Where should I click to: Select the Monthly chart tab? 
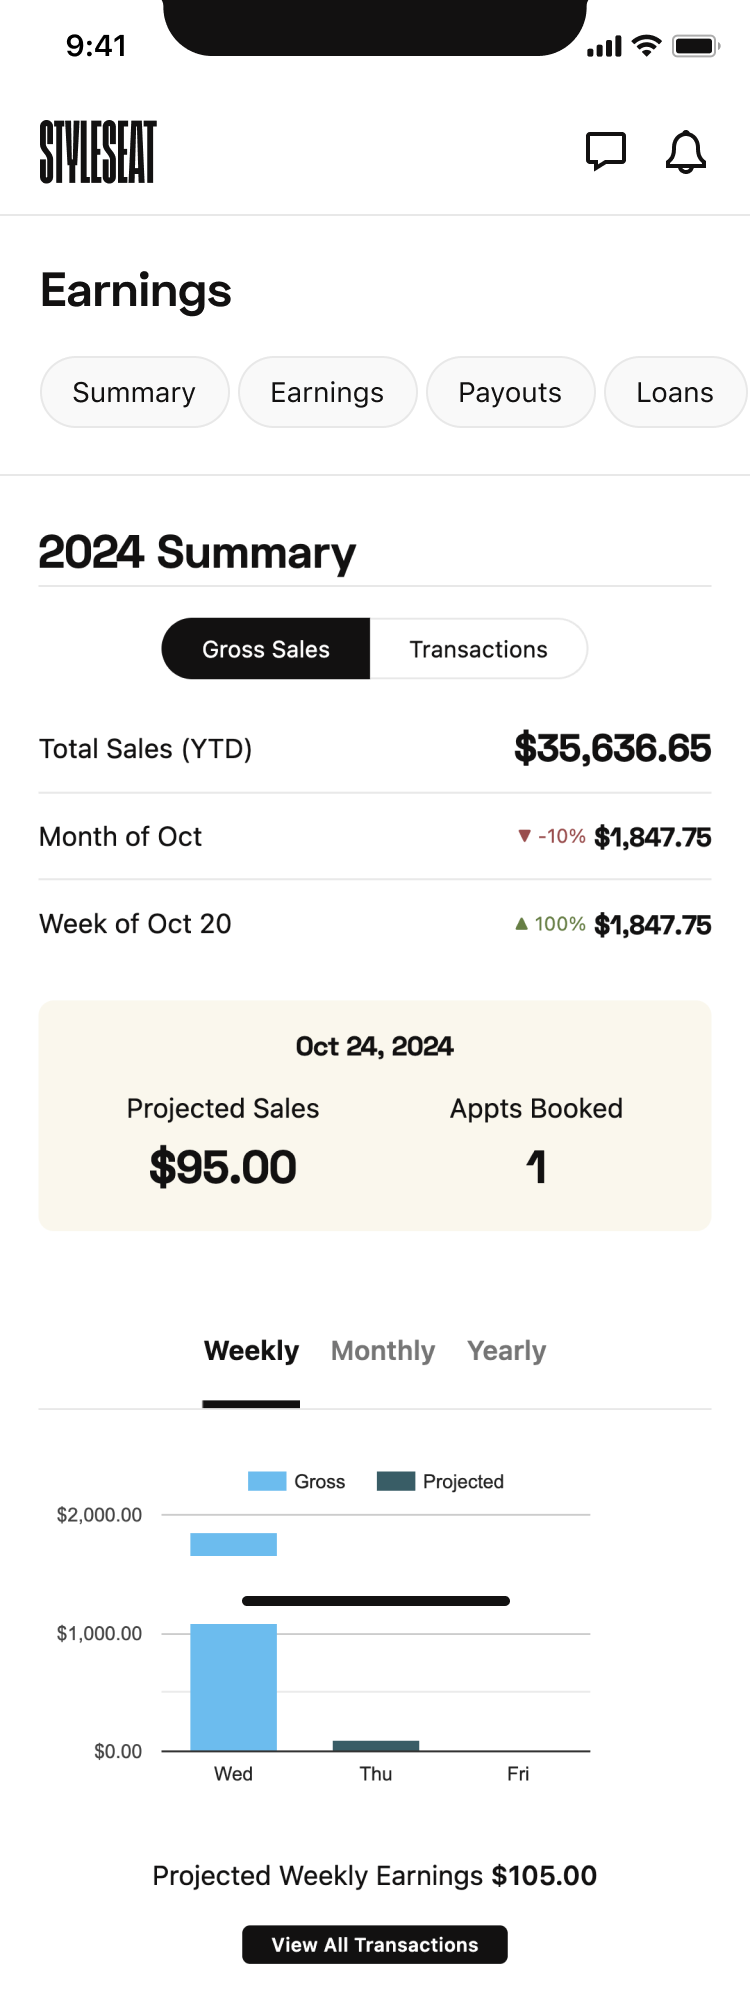tap(383, 1351)
